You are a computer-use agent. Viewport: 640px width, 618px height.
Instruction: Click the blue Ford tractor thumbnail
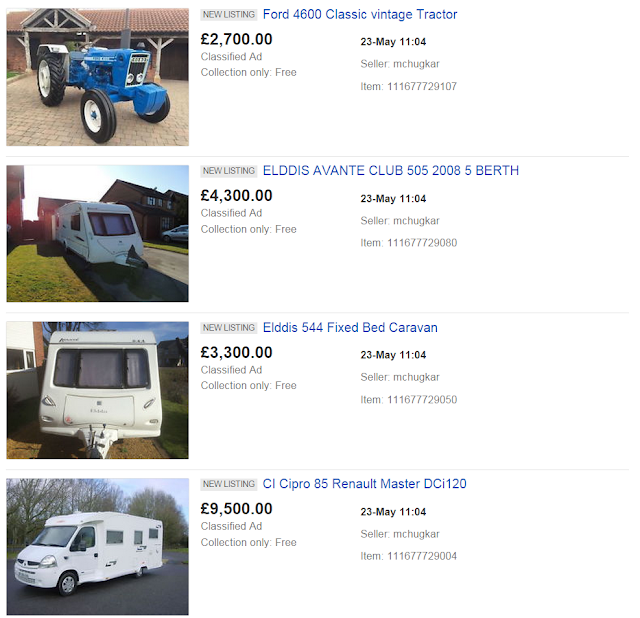pos(98,77)
